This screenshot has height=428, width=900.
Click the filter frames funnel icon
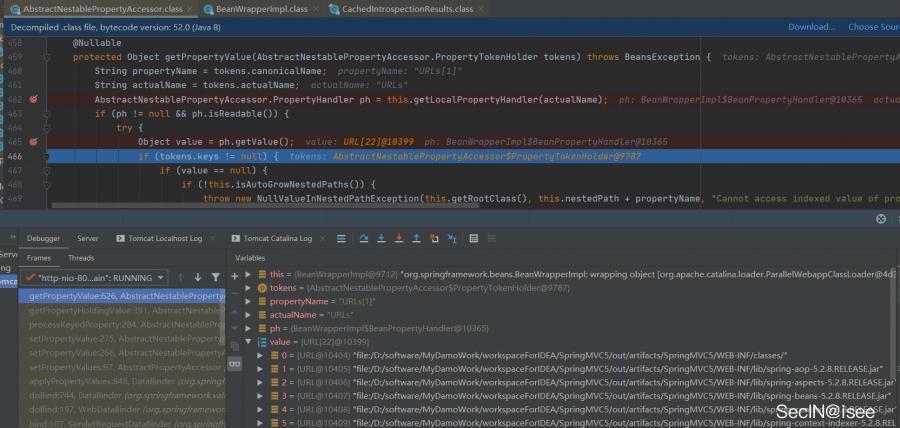(x=215, y=278)
